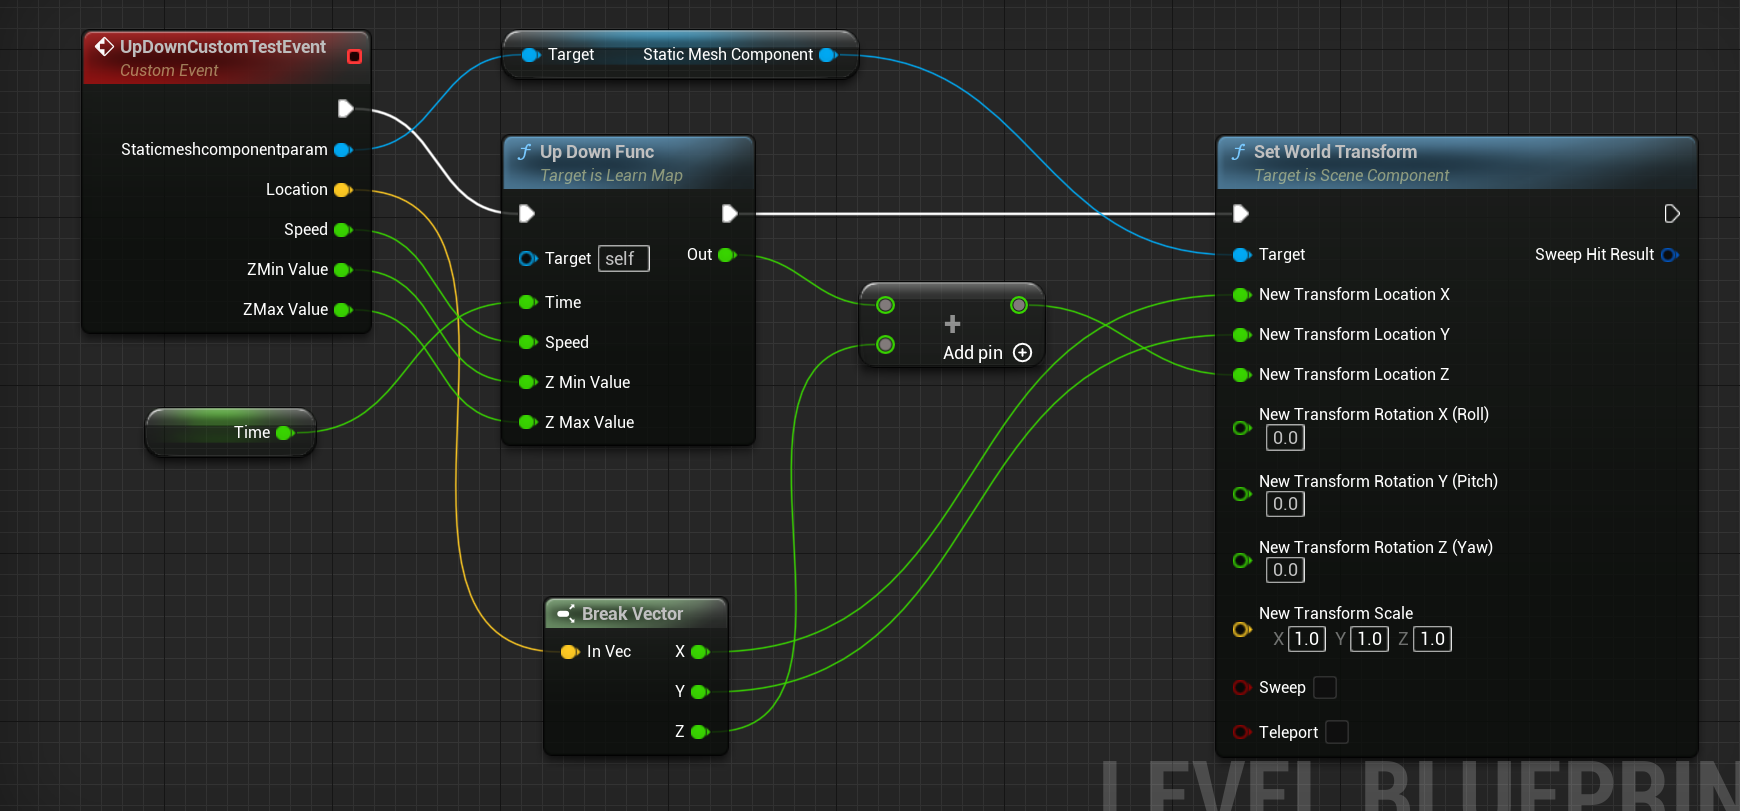
Task: Click the Set World Transform Target pin
Action: click(1242, 255)
